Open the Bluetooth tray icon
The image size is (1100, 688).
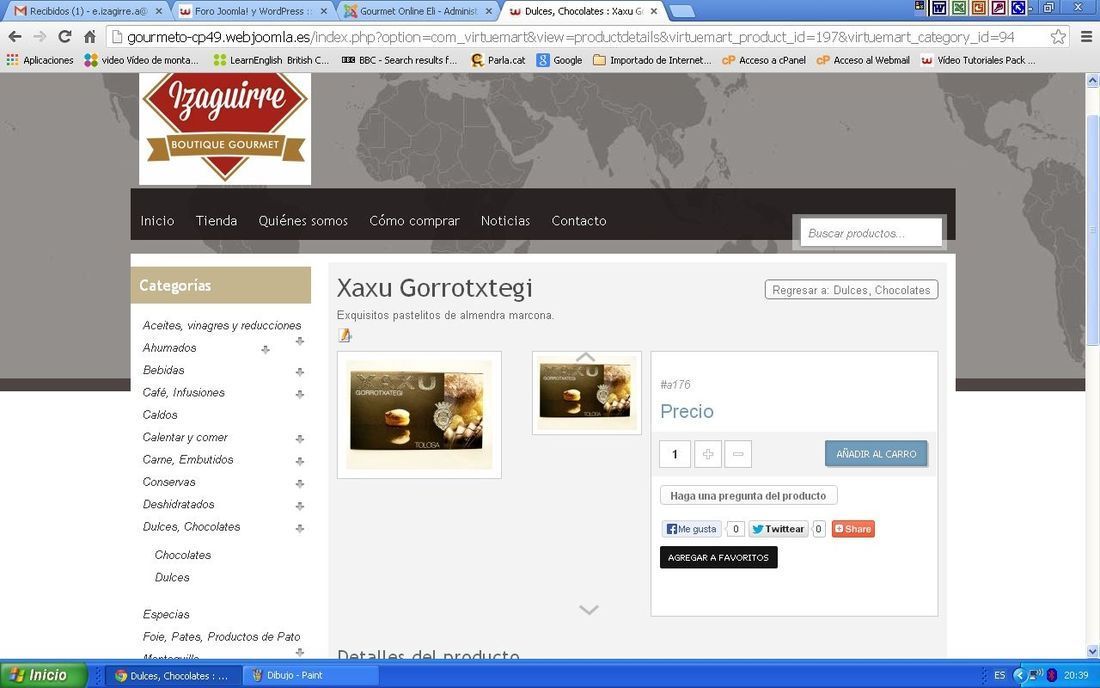point(1052,675)
